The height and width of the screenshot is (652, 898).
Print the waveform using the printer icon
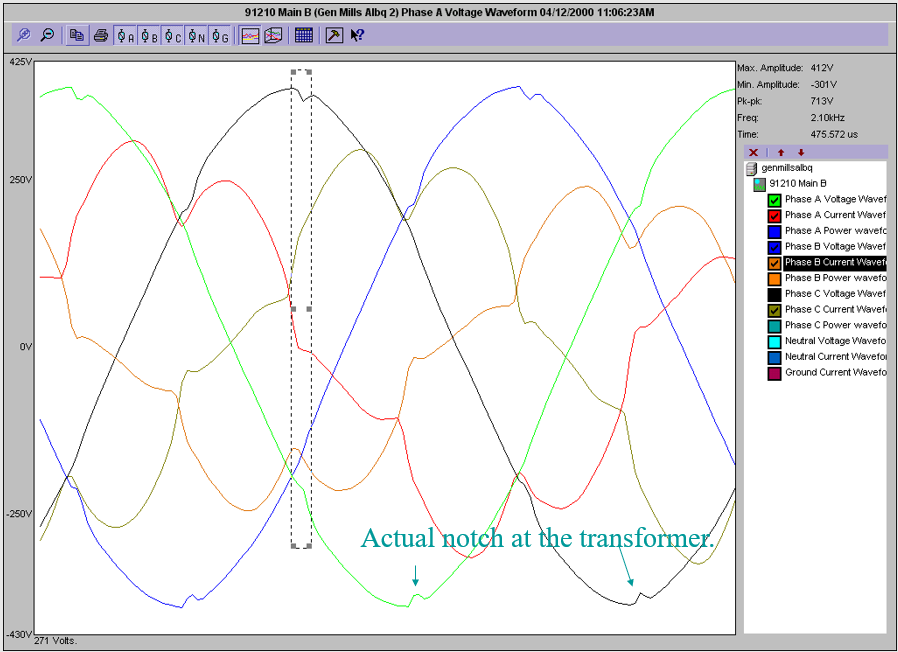tap(101, 35)
